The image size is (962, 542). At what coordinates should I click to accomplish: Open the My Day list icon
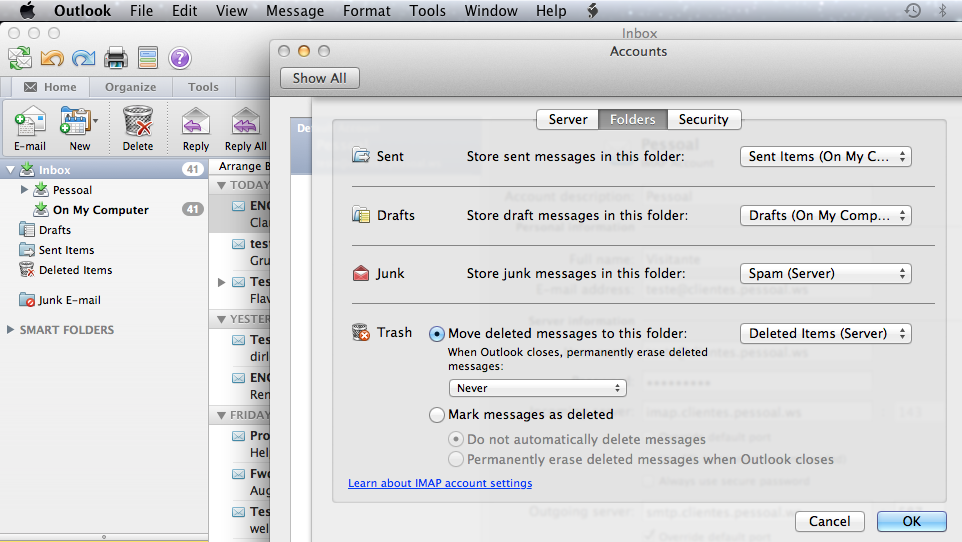(148, 58)
